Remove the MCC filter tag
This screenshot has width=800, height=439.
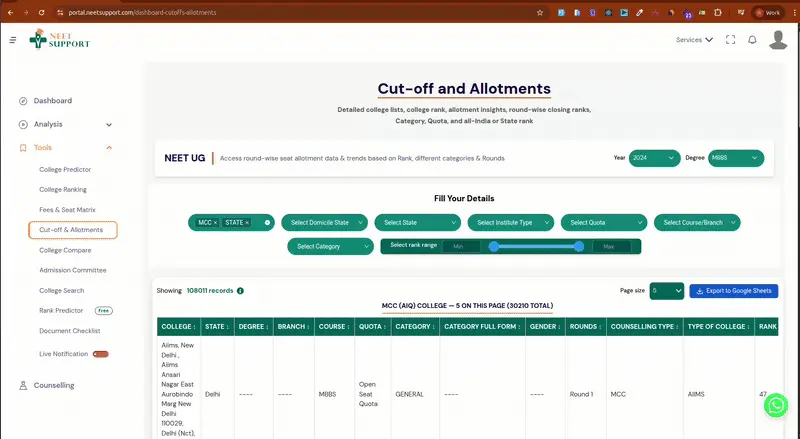point(215,222)
